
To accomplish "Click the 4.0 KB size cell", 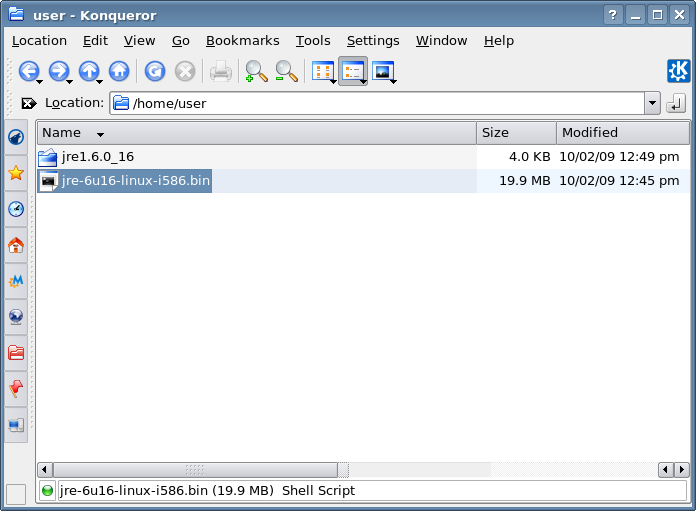I will coord(530,157).
